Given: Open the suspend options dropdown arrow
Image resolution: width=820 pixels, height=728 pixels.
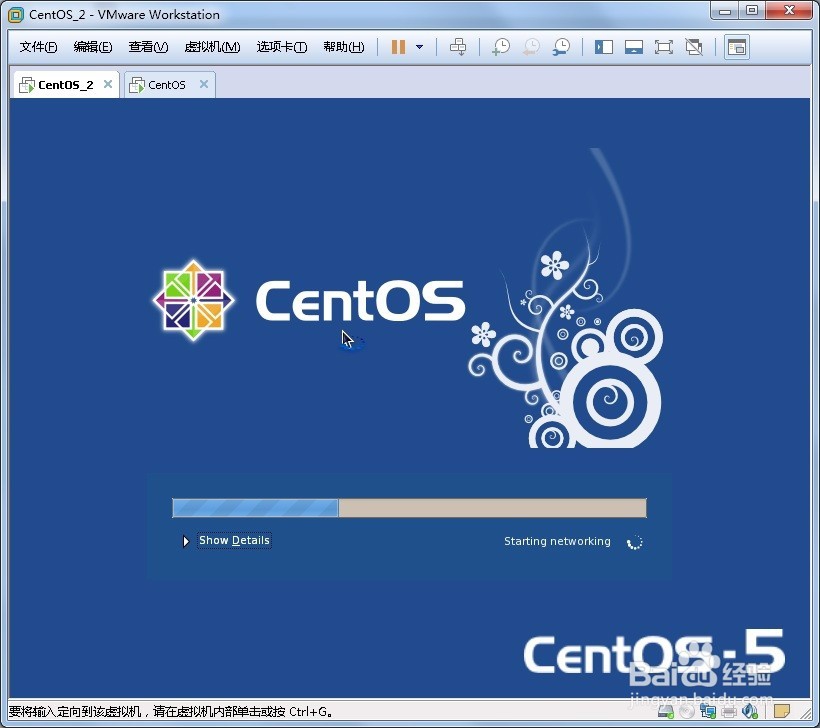Looking at the screenshot, I should [x=418, y=47].
